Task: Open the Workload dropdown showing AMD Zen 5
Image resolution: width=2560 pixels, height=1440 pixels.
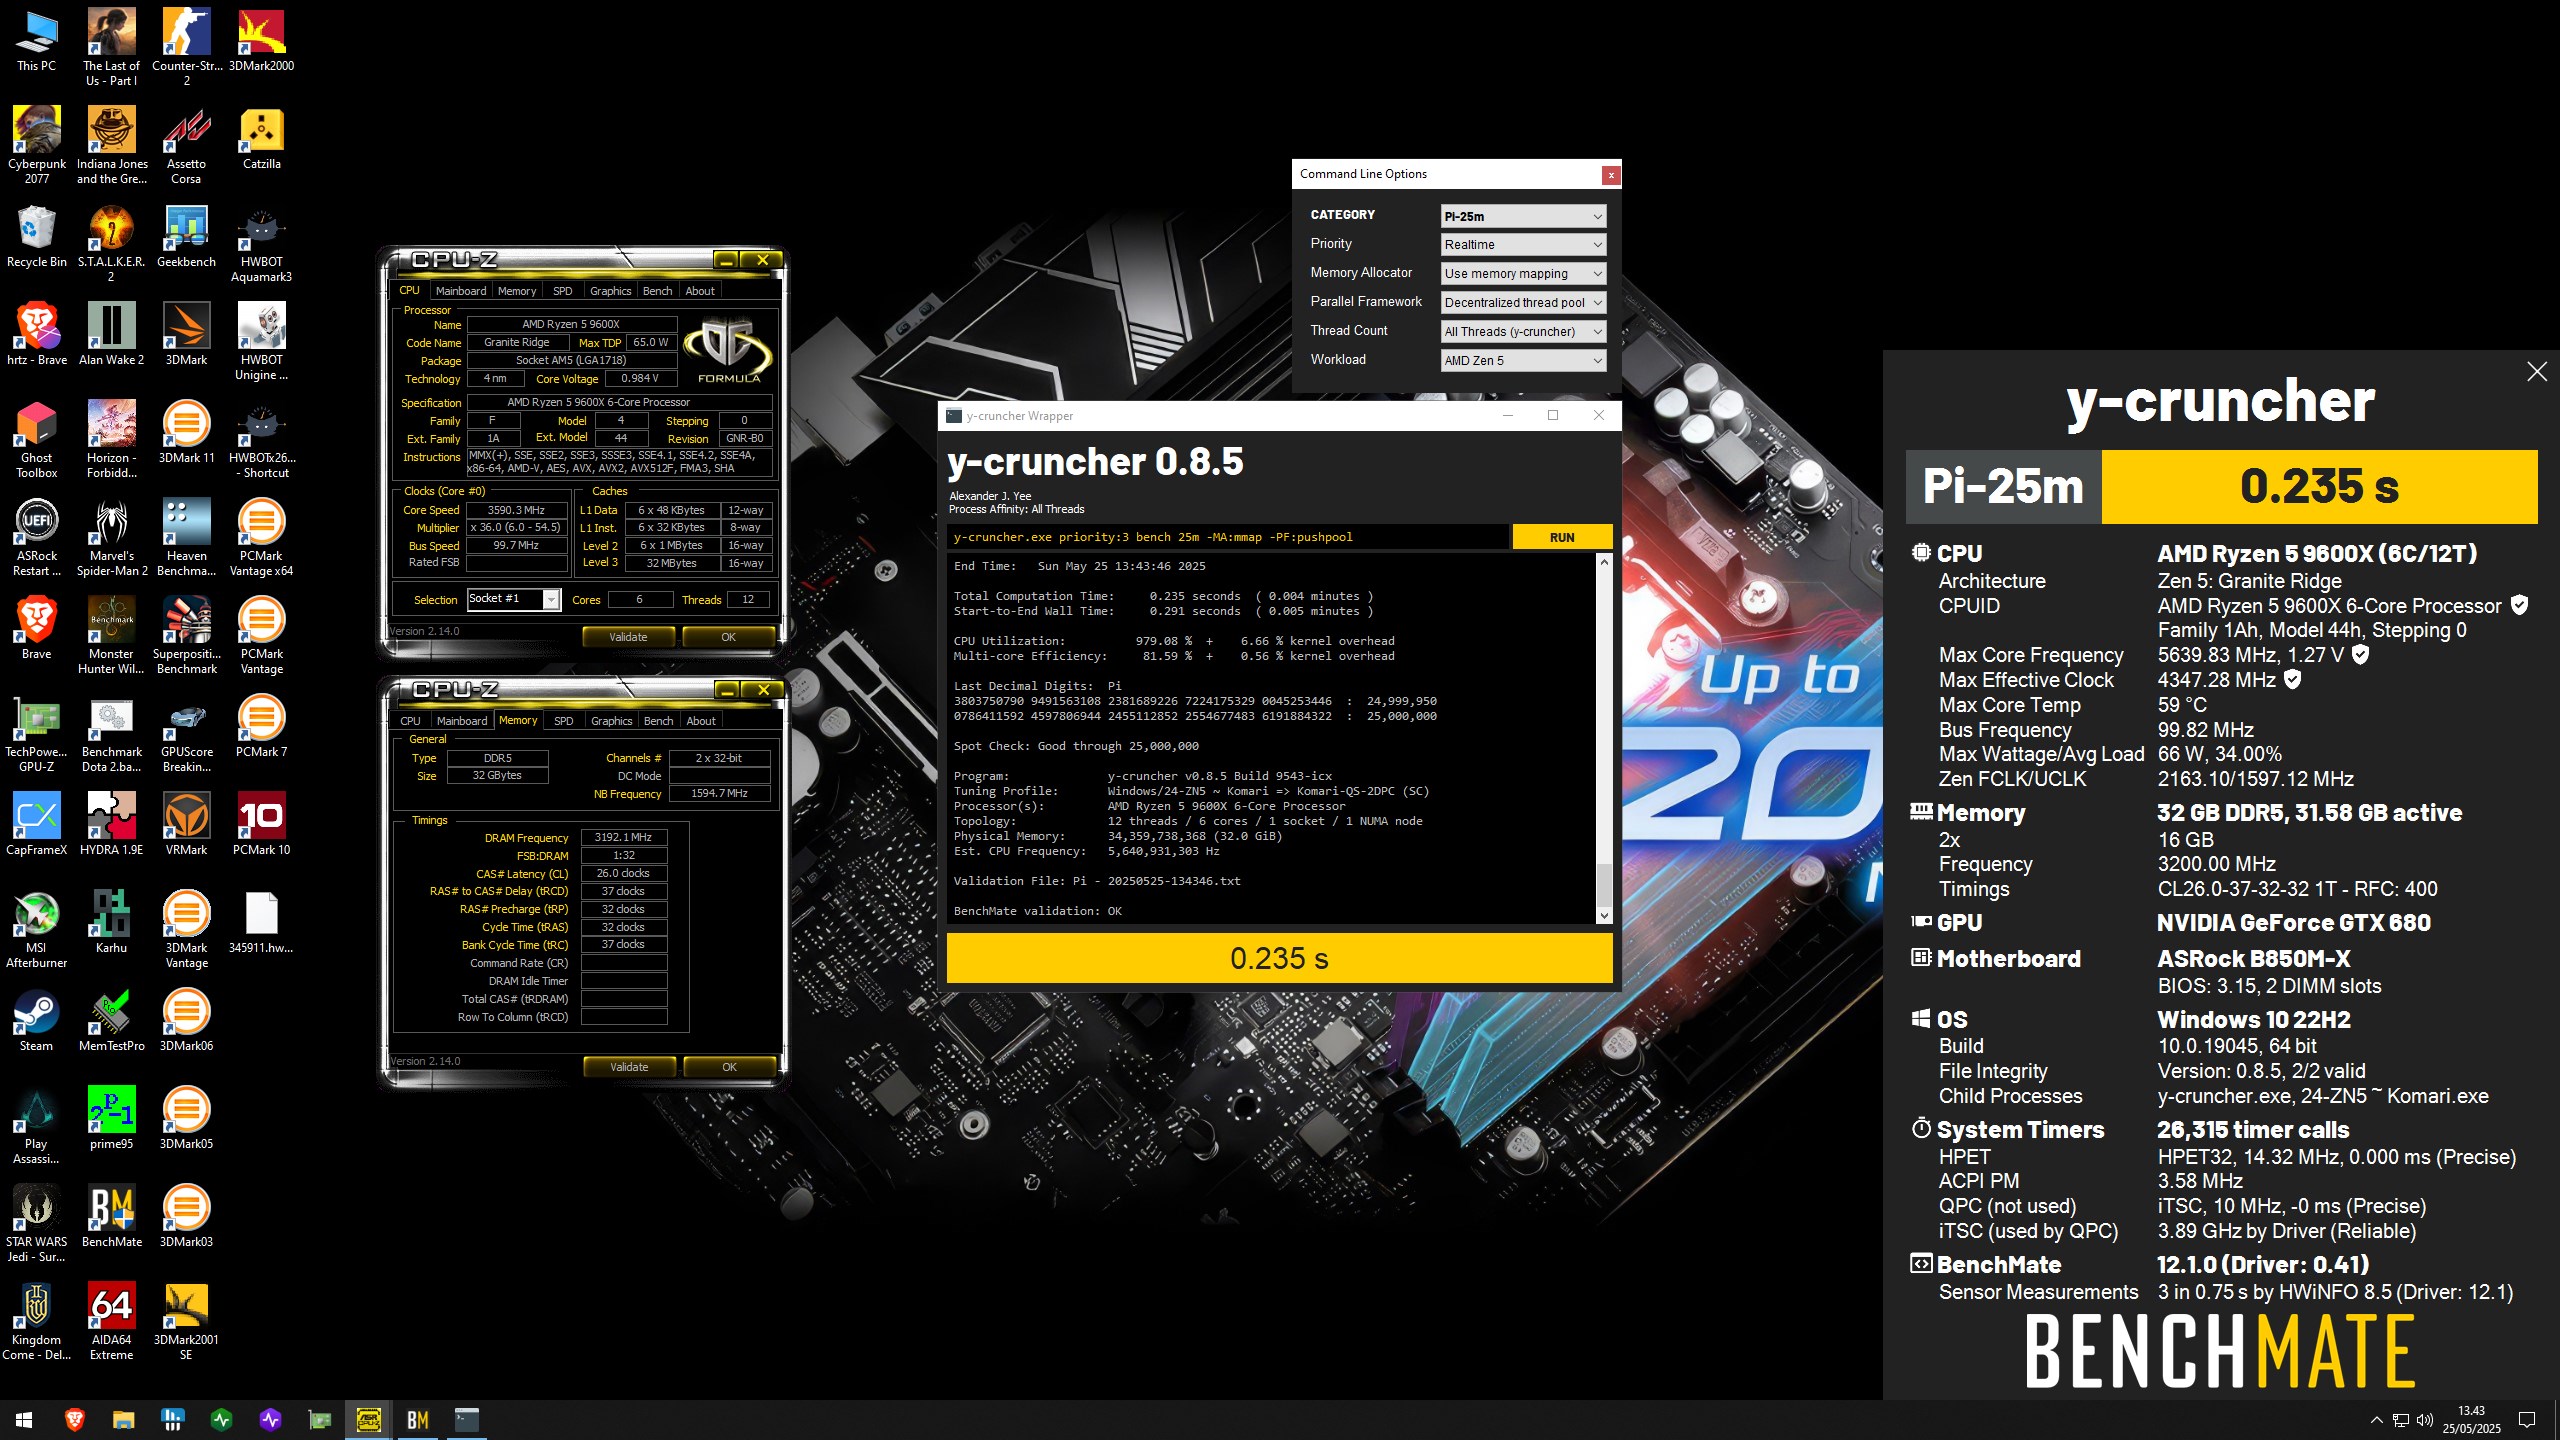Action: [x=1523, y=361]
